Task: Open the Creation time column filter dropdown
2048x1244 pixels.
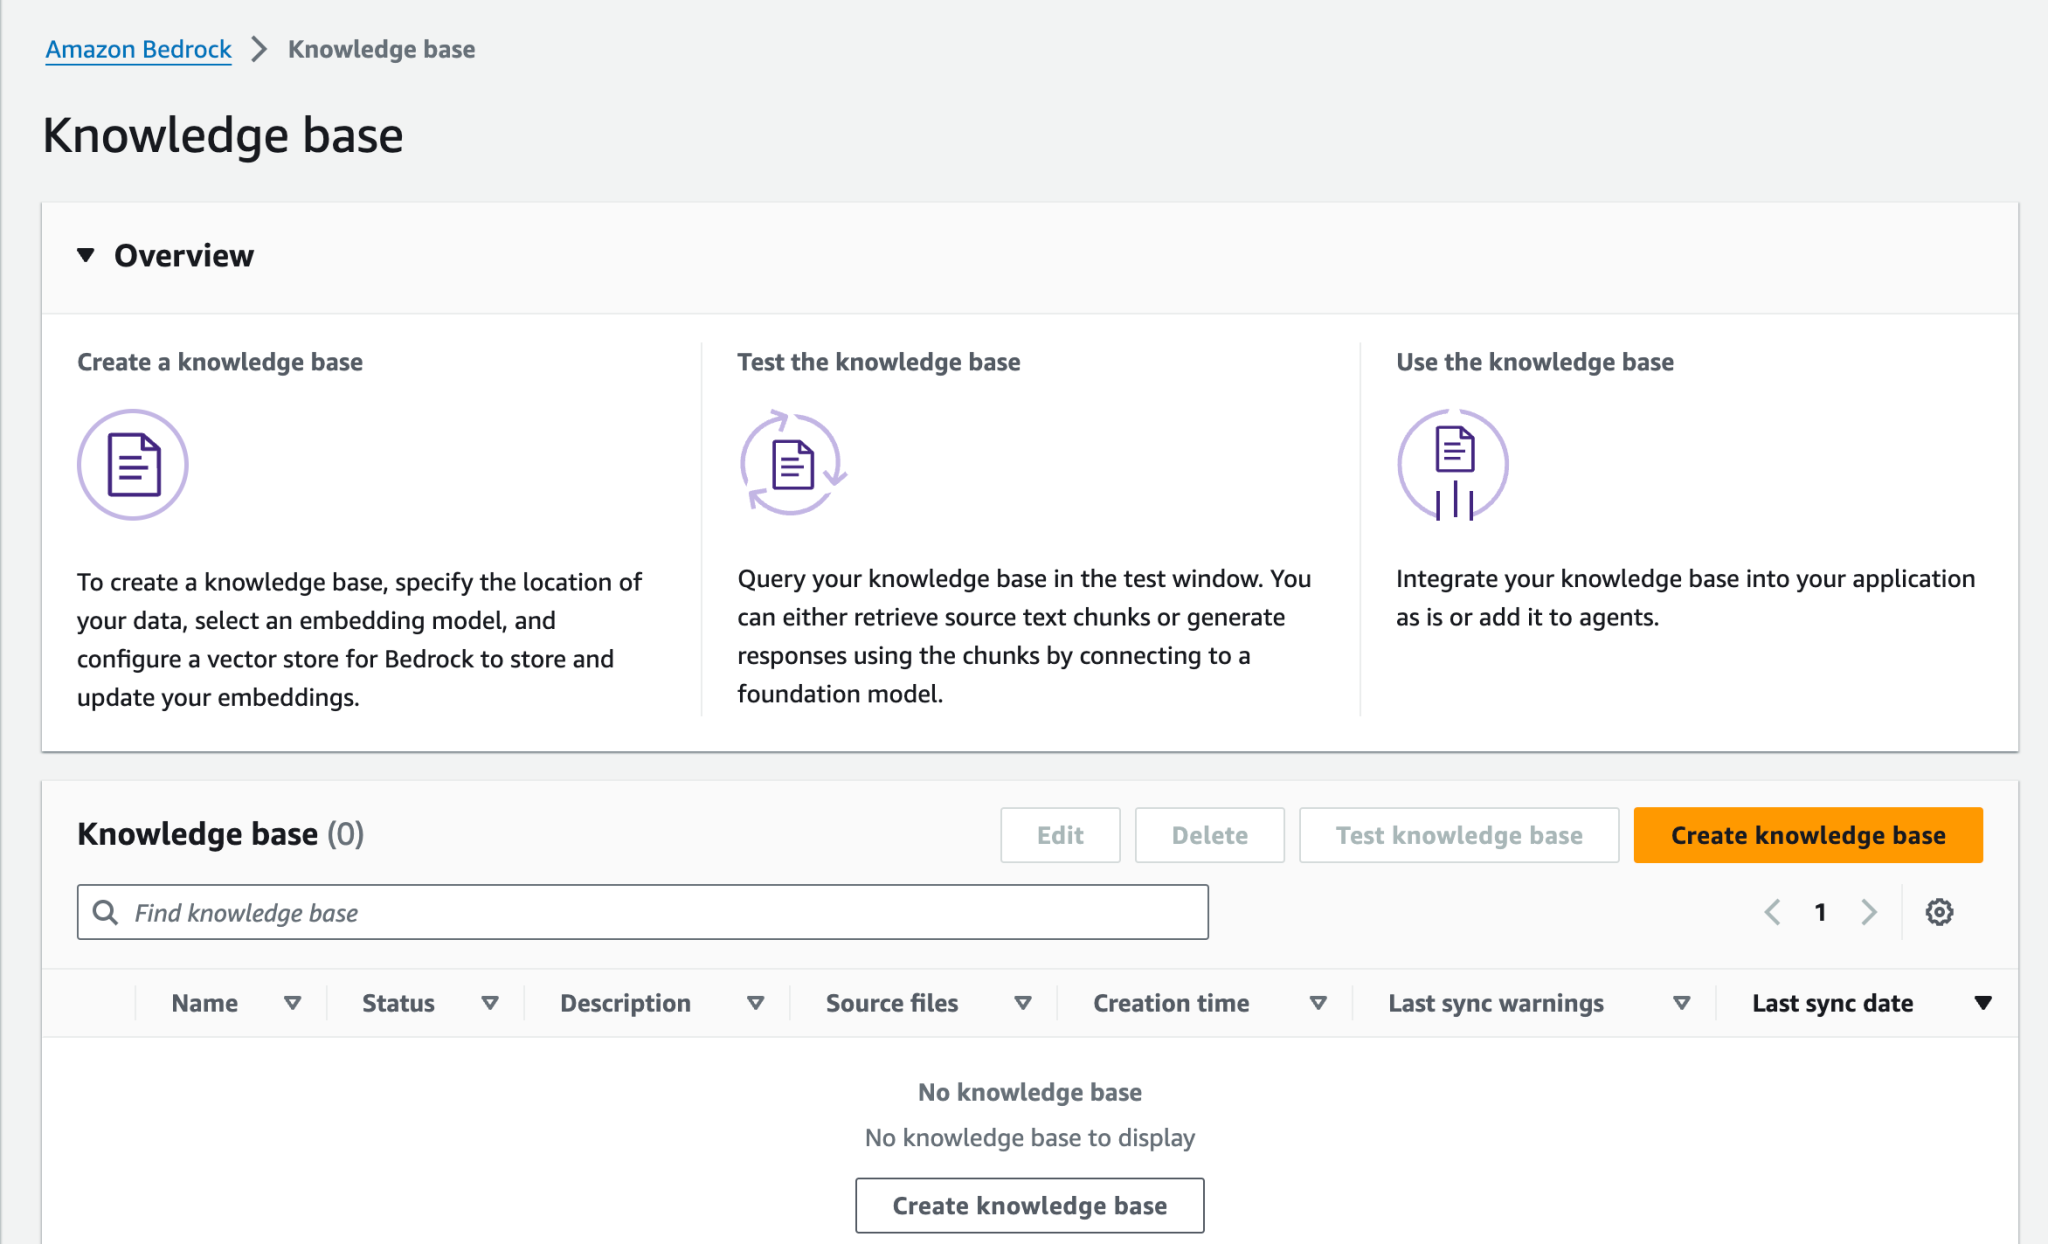Action: [1318, 1002]
